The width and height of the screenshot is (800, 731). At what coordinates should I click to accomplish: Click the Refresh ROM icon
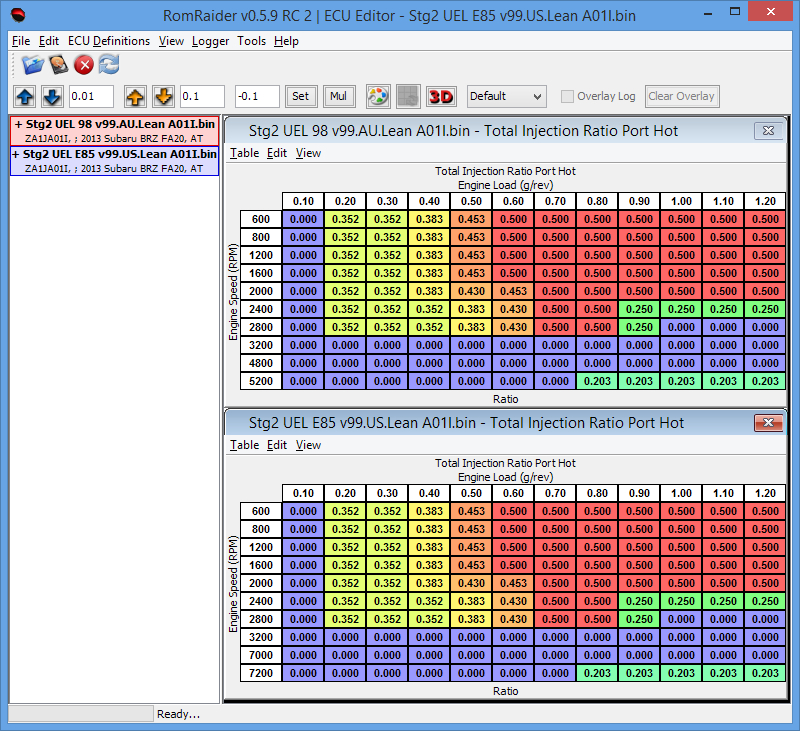tap(108, 65)
